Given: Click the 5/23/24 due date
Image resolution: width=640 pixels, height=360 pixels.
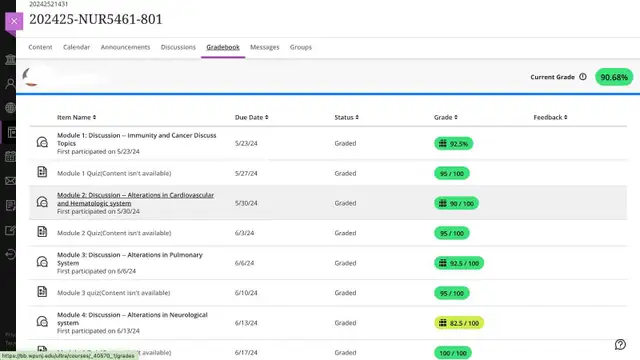Looking at the screenshot, I should click(246, 143).
